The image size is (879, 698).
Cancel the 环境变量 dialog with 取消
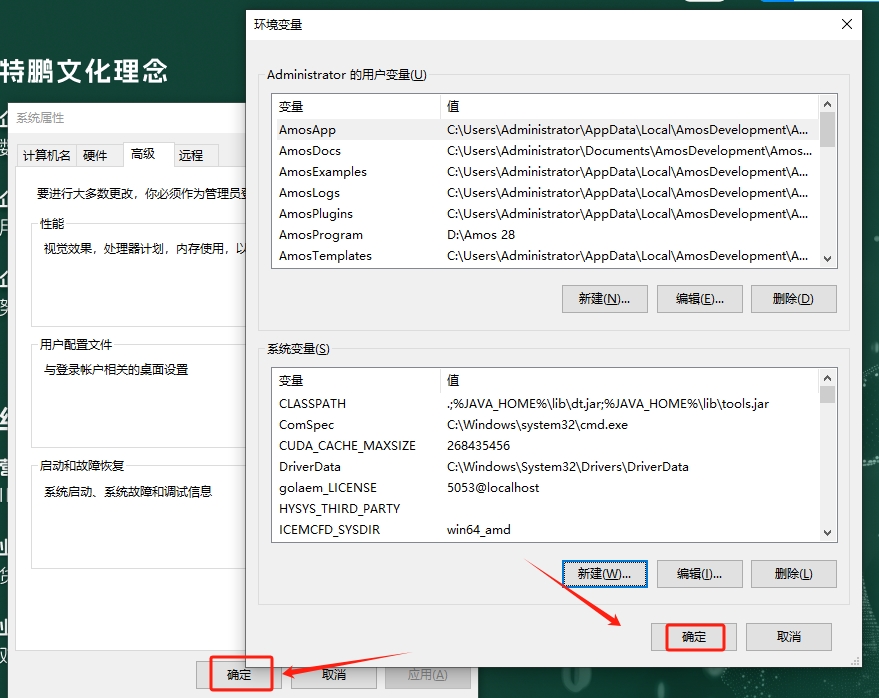click(x=789, y=637)
